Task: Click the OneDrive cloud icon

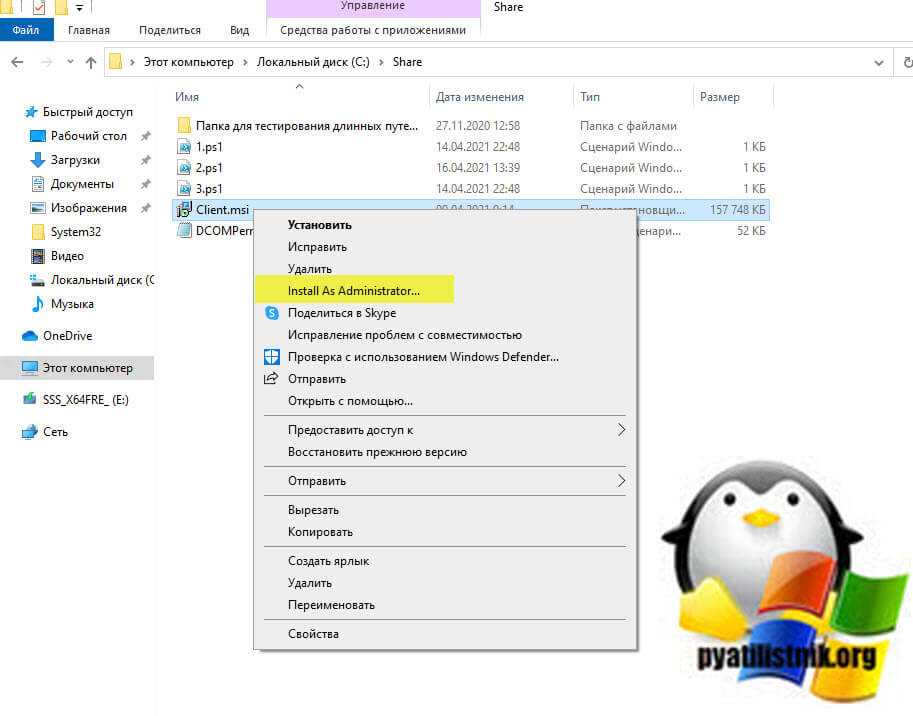Action: tap(29, 336)
